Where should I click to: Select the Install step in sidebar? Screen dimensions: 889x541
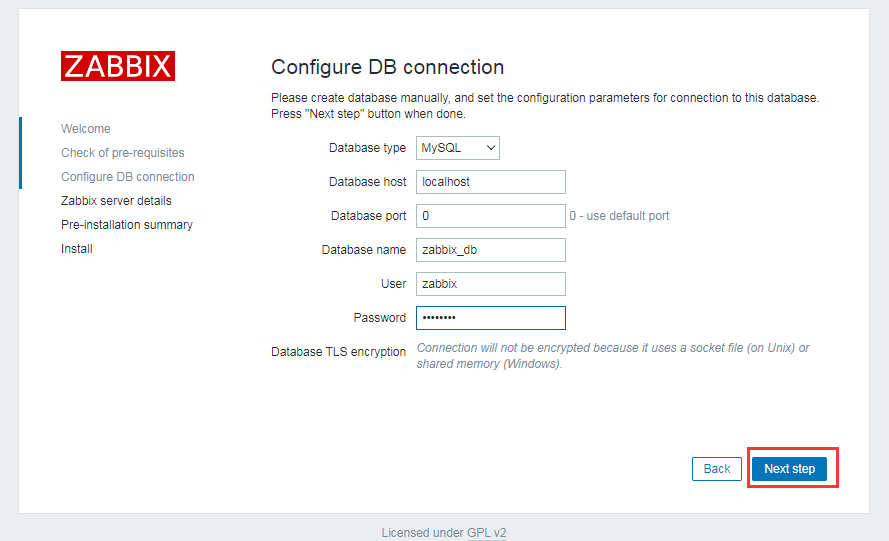coord(77,249)
